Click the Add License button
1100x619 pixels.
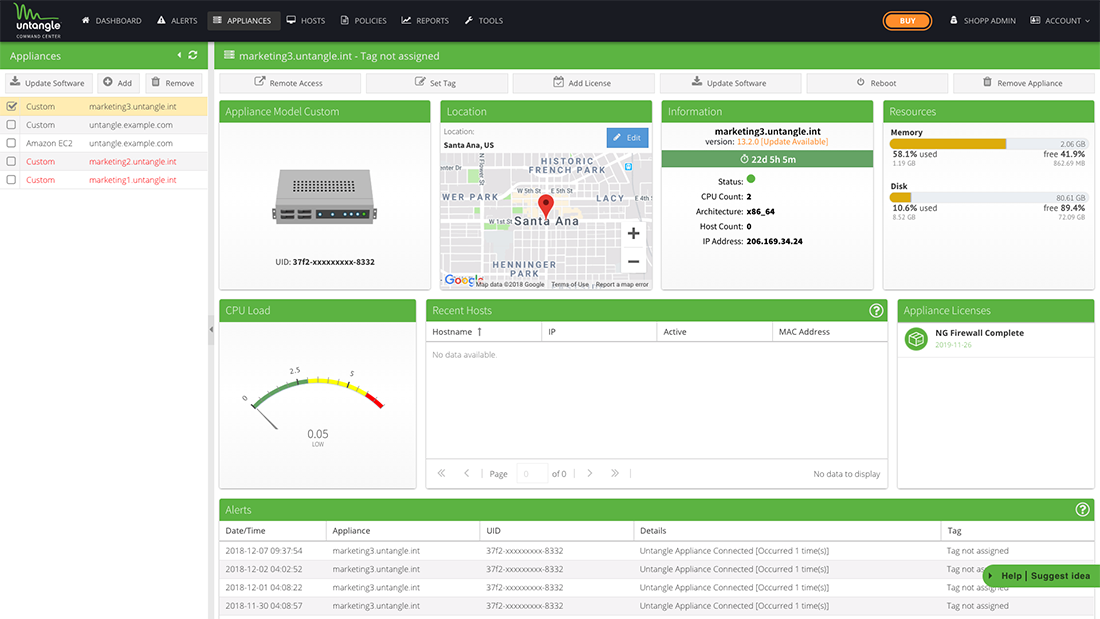[x=583, y=83]
